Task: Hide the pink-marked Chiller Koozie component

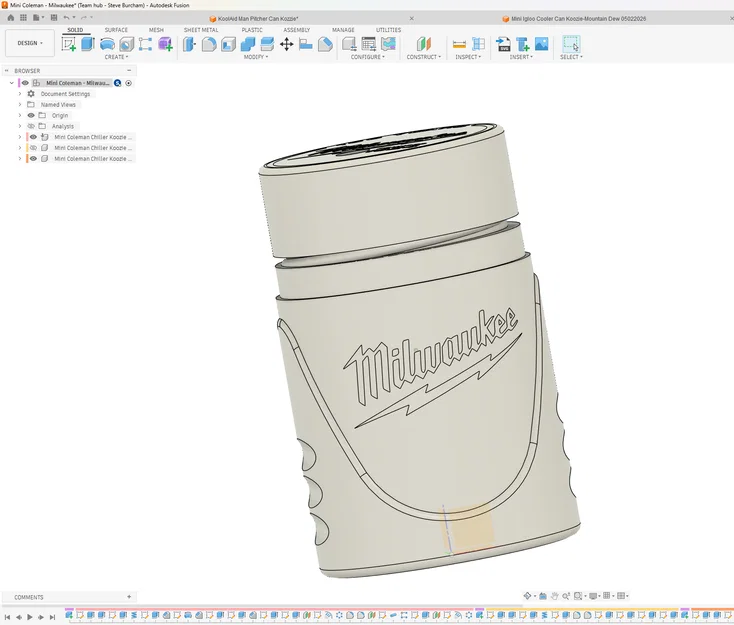Action: [x=33, y=137]
